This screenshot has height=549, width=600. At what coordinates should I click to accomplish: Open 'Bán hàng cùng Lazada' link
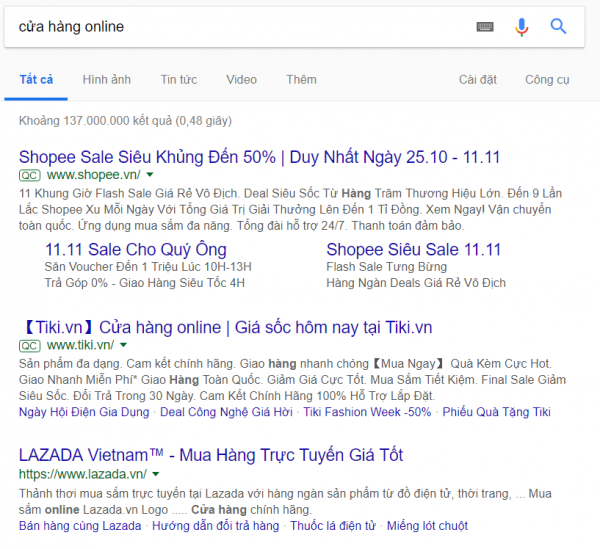(80, 526)
